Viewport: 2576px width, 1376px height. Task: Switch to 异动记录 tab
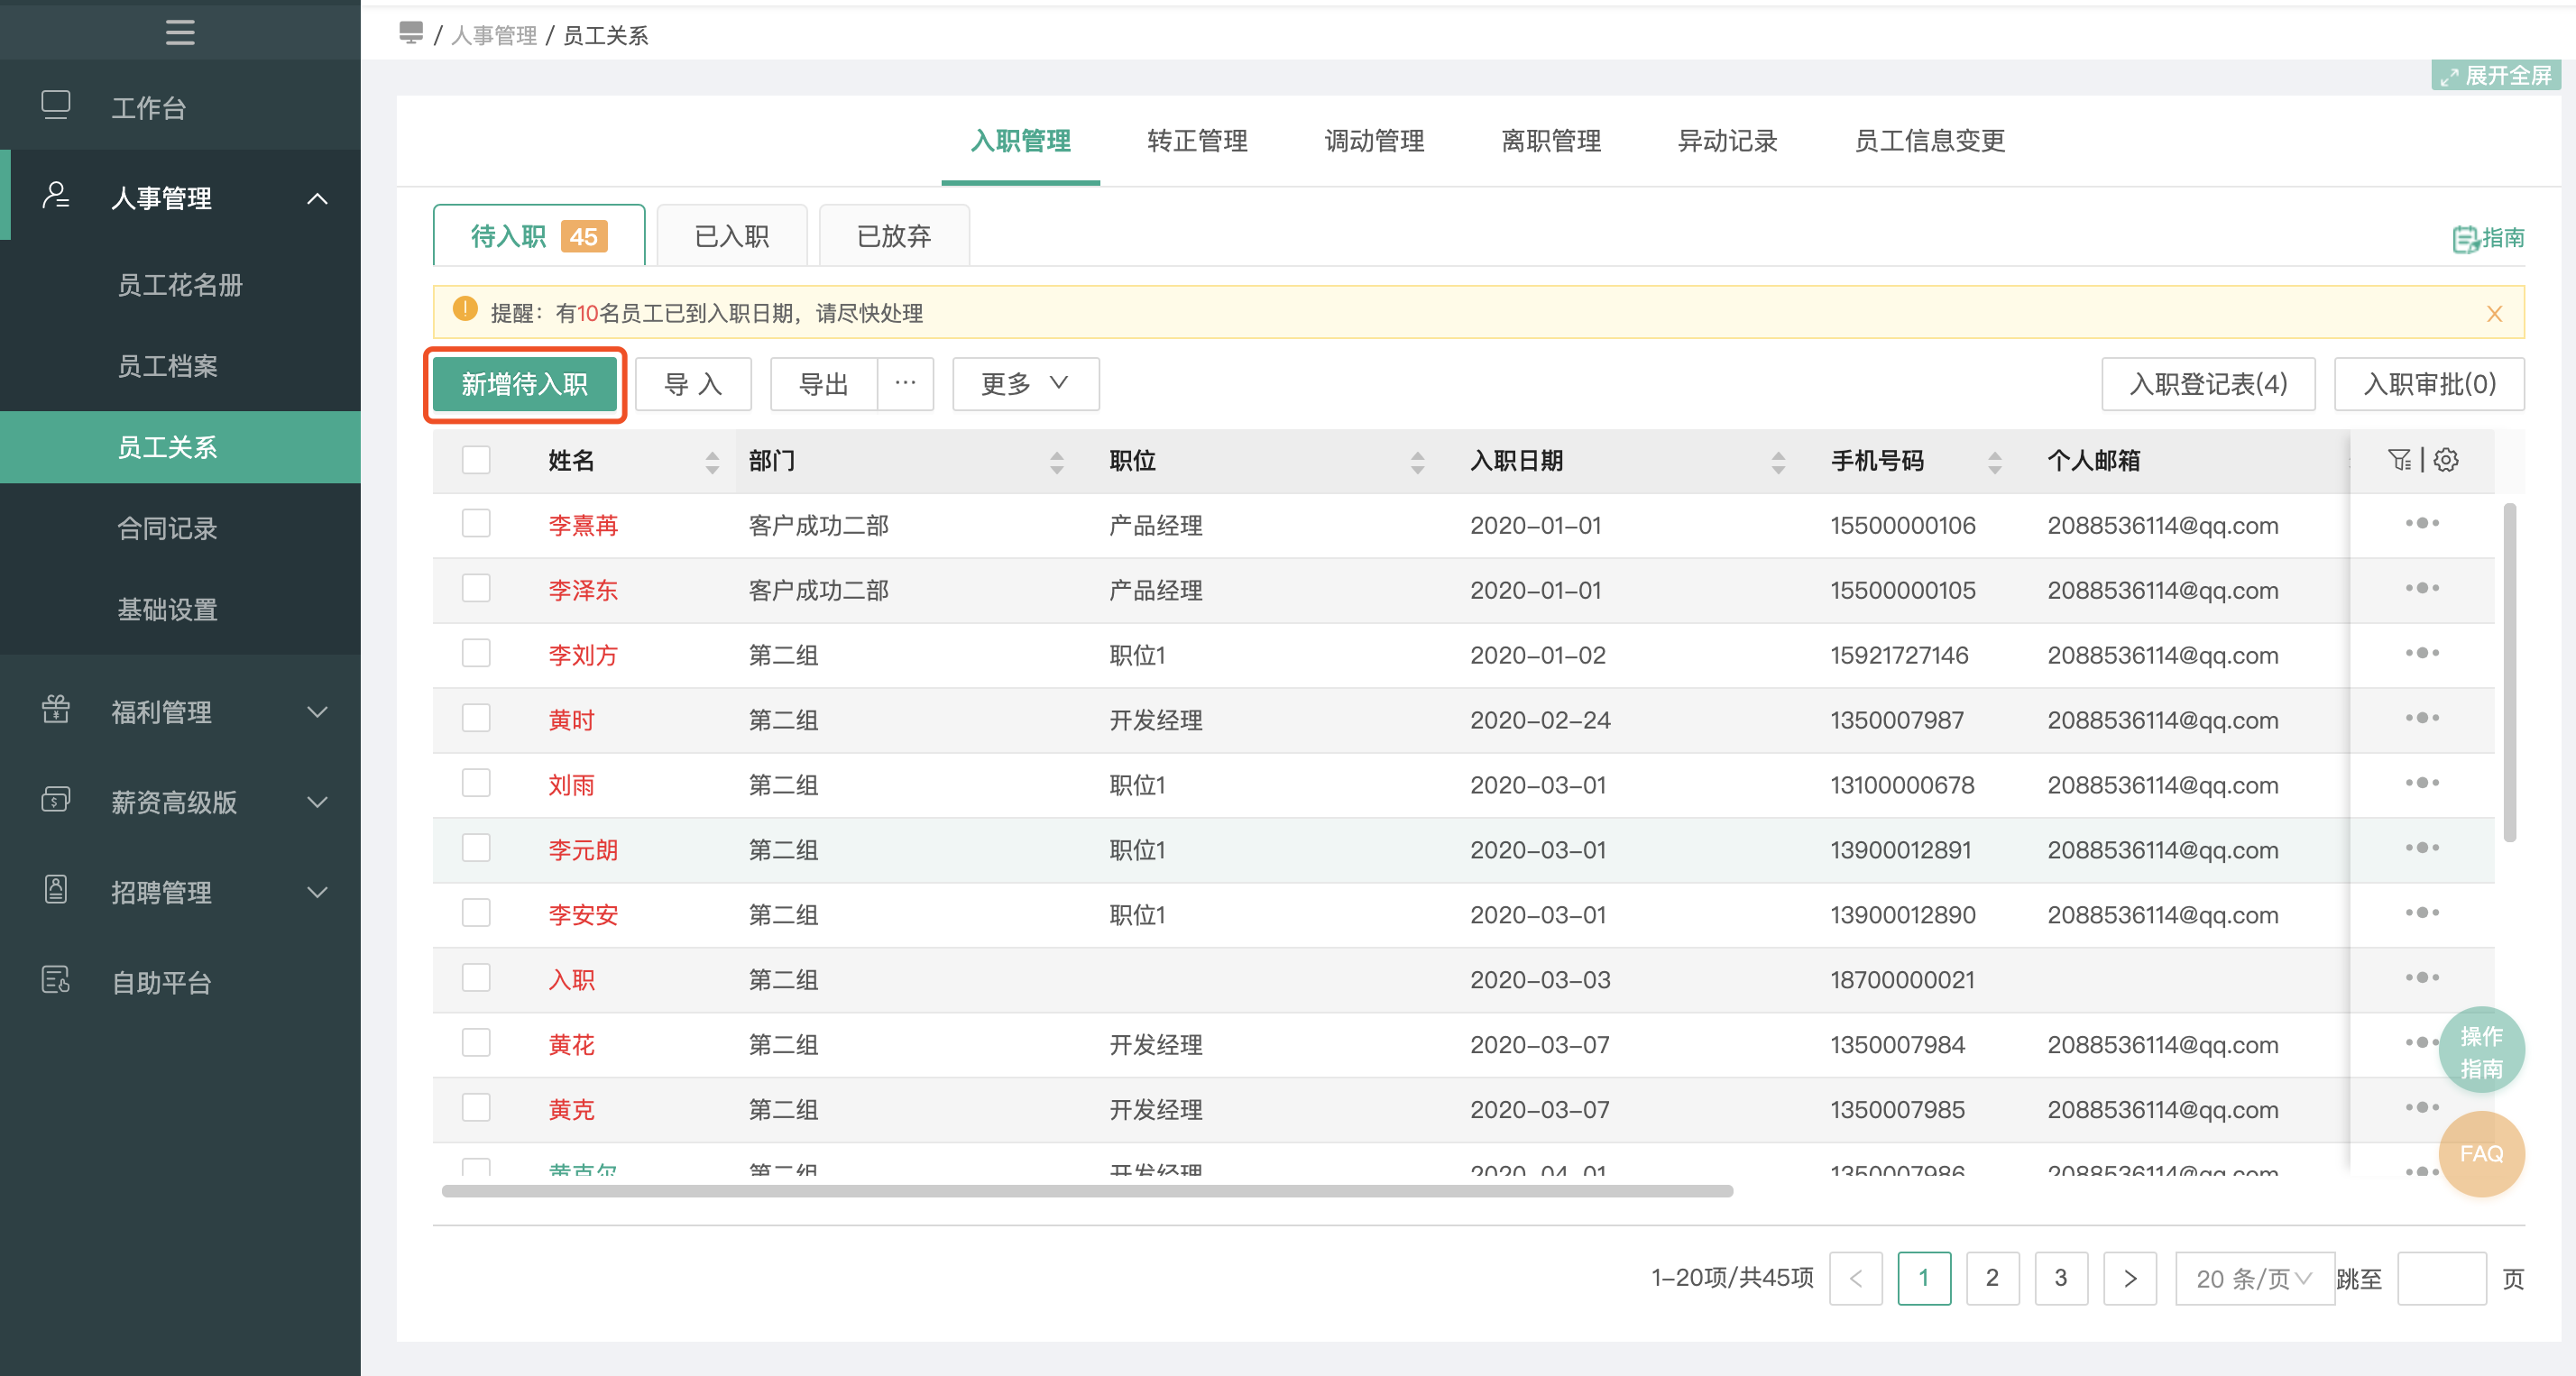1727,140
